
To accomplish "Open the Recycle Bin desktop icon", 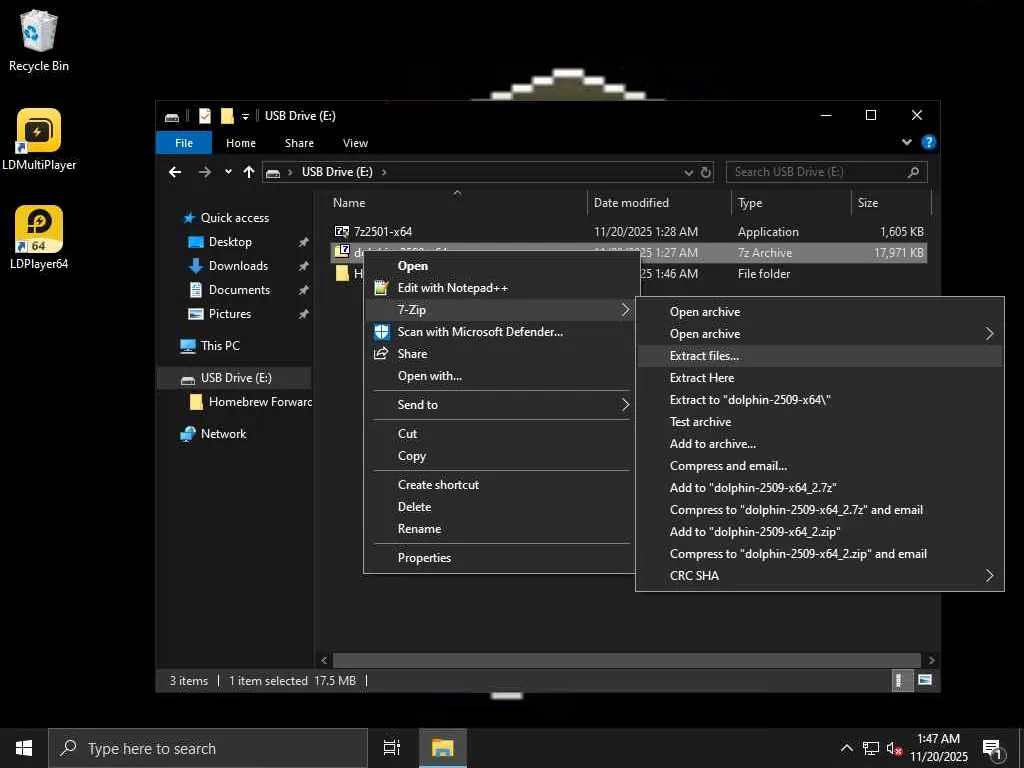I will coord(39,40).
